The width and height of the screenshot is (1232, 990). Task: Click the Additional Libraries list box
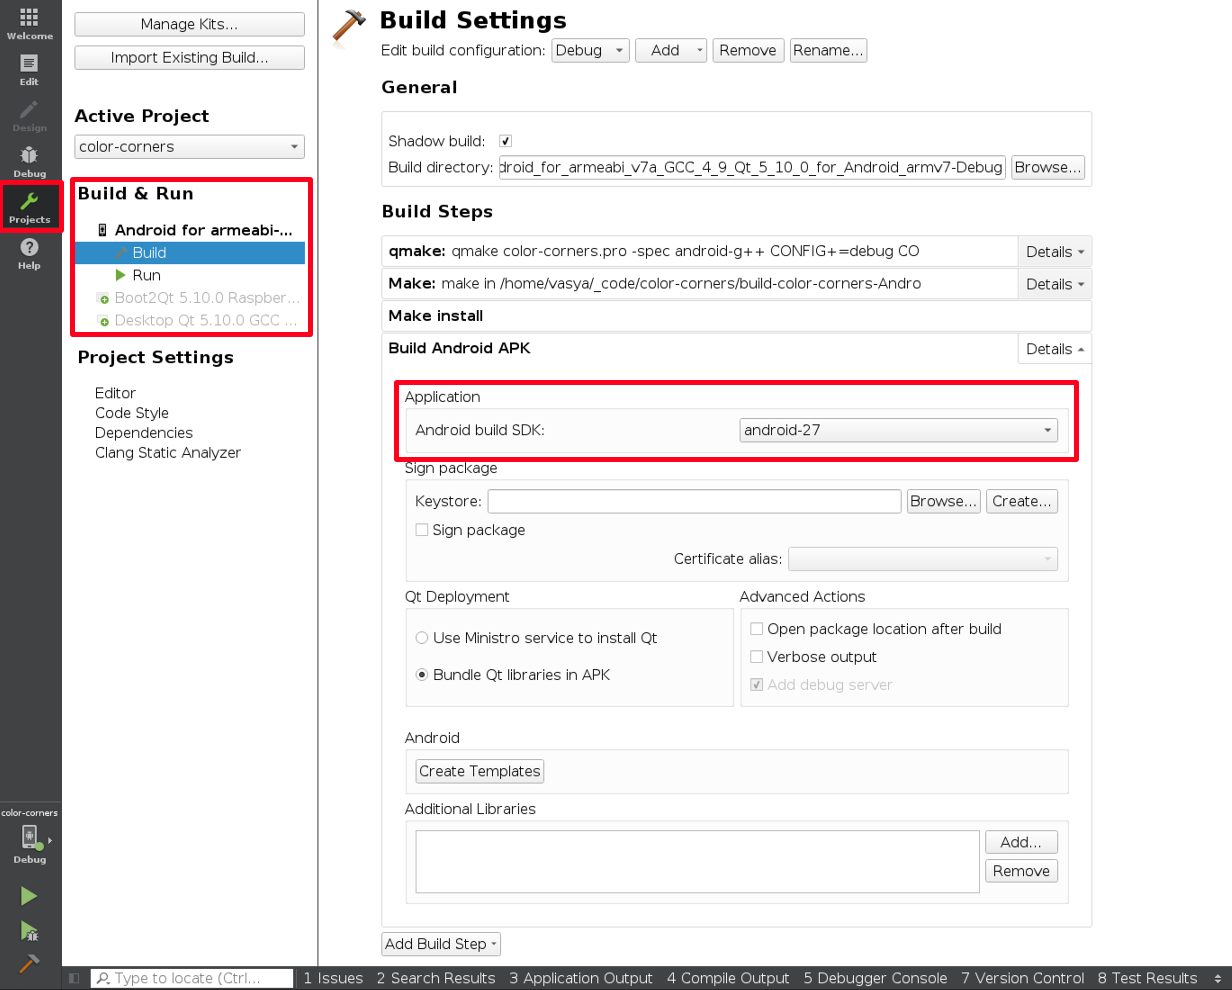click(x=697, y=861)
